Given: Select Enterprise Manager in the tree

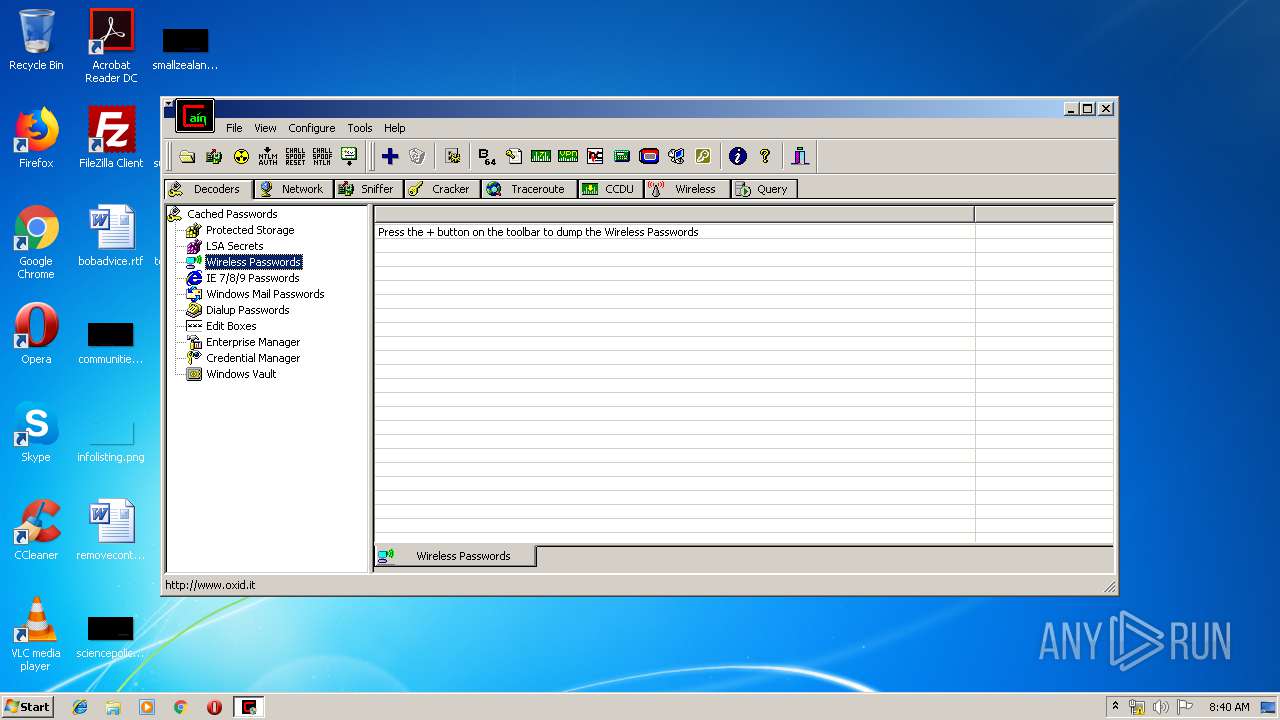Looking at the screenshot, I should pyautogui.click(x=253, y=342).
